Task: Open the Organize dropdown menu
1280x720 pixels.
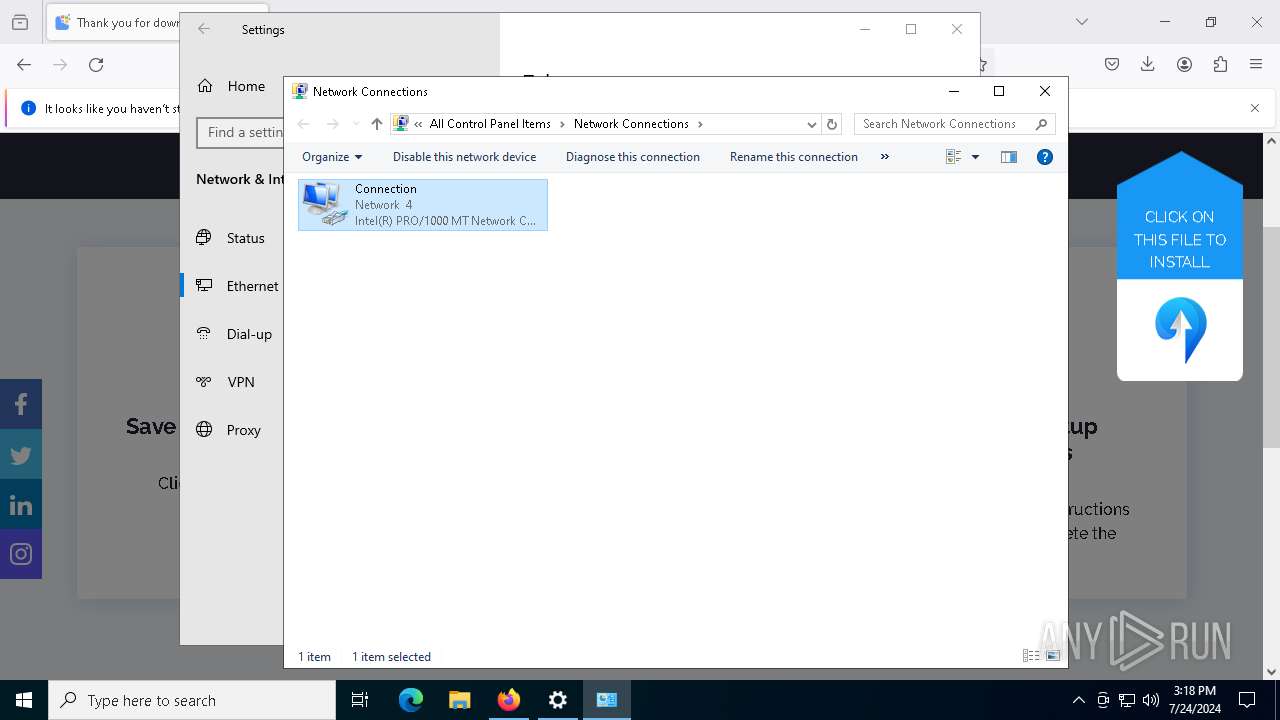Action: (332, 157)
